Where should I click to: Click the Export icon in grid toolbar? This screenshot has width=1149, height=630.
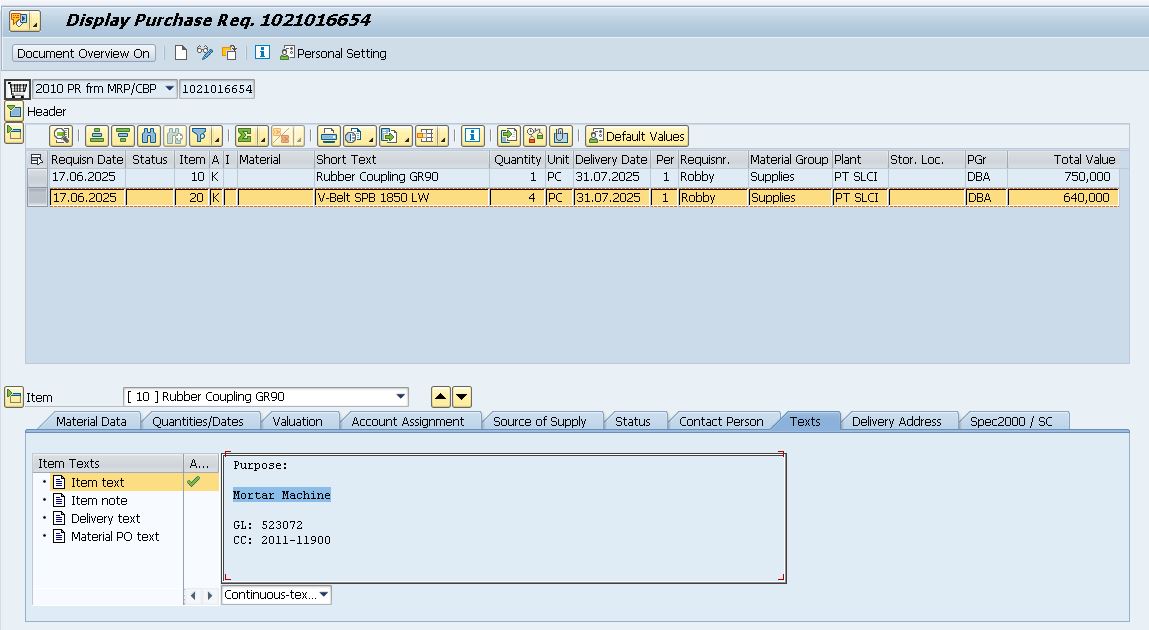click(390, 136)
